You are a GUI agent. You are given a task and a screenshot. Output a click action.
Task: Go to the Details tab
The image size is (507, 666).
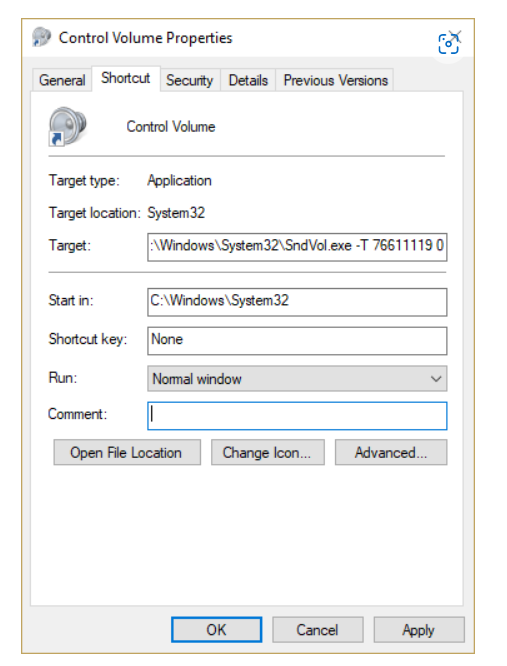pyautogui.click(x=248, y=80)
